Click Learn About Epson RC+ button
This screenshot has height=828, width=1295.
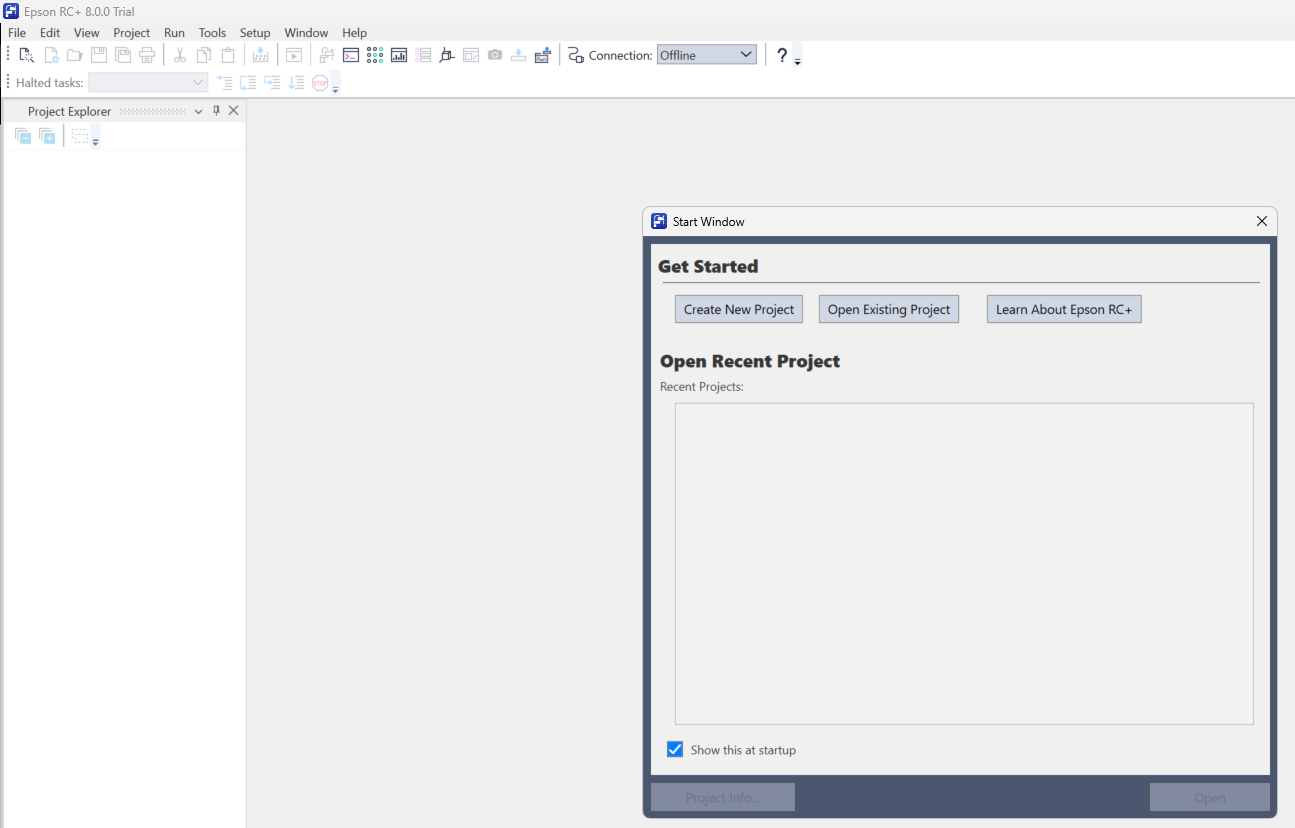[1064, 309]
